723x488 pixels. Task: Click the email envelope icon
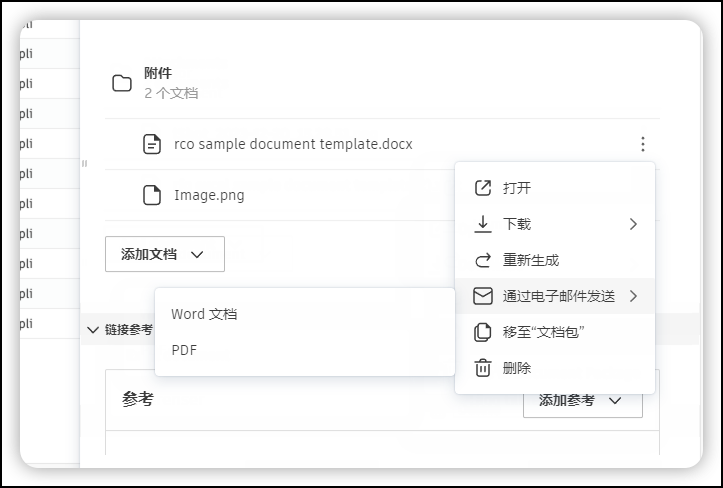pos(483,296)
